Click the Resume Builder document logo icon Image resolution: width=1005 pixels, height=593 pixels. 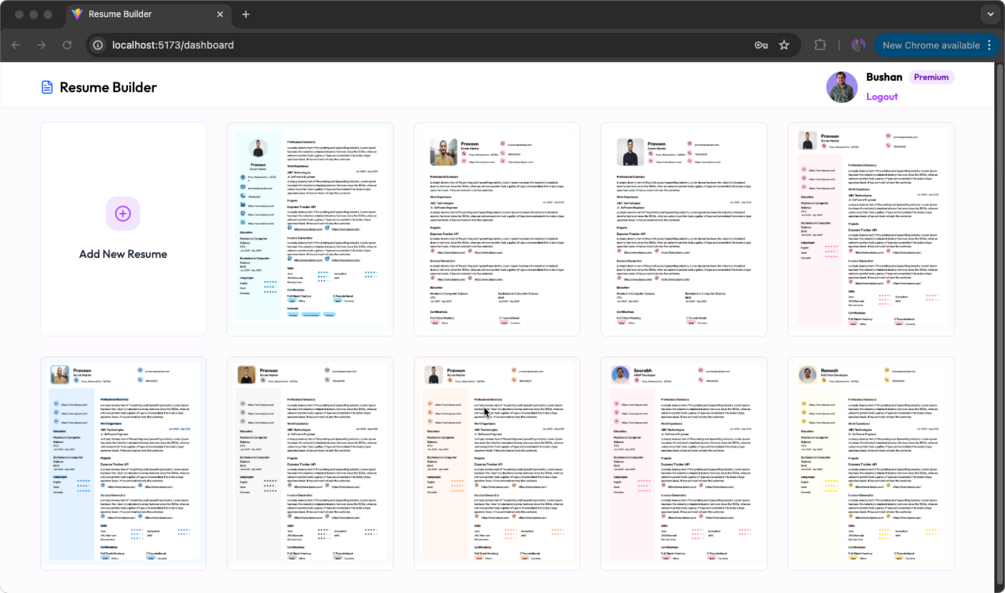coord(47,87)
